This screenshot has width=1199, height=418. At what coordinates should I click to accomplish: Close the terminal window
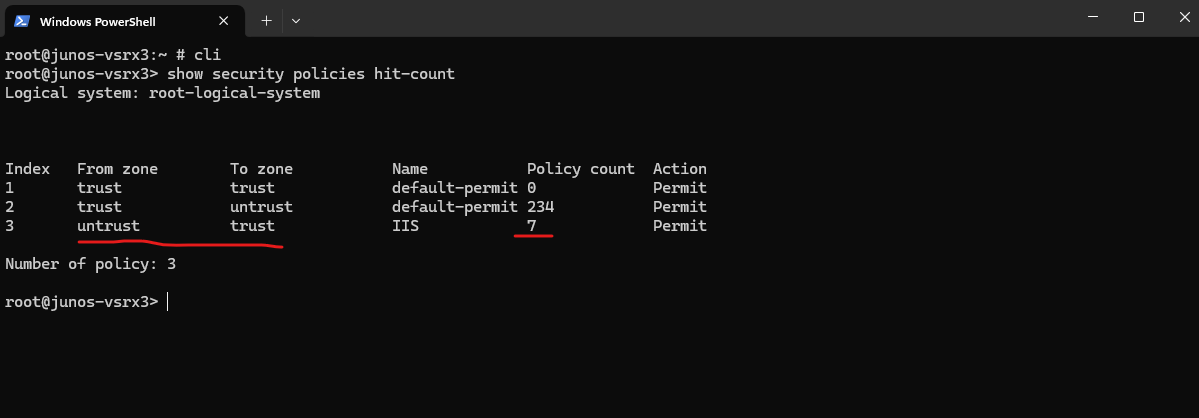[x=1180, y=17]
